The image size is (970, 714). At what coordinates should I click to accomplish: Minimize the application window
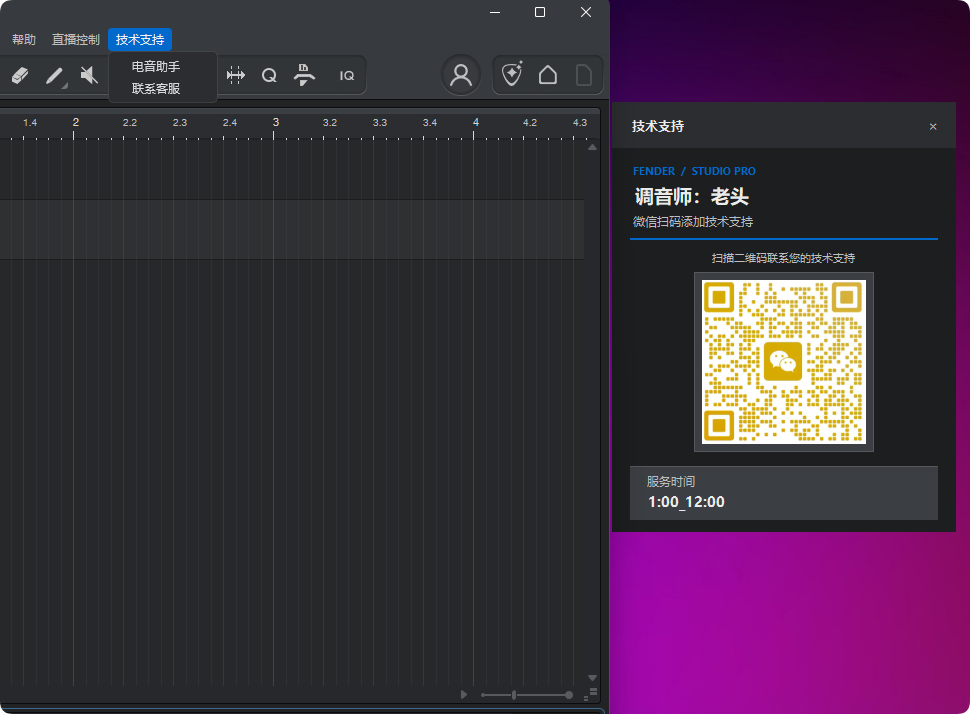495,12
